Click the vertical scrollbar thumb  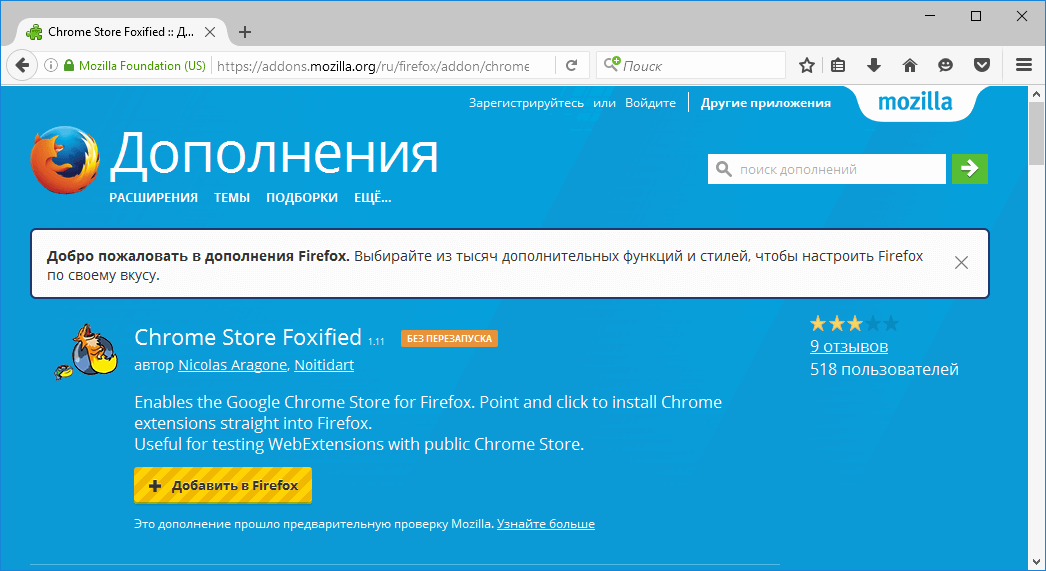(1036, 133)
